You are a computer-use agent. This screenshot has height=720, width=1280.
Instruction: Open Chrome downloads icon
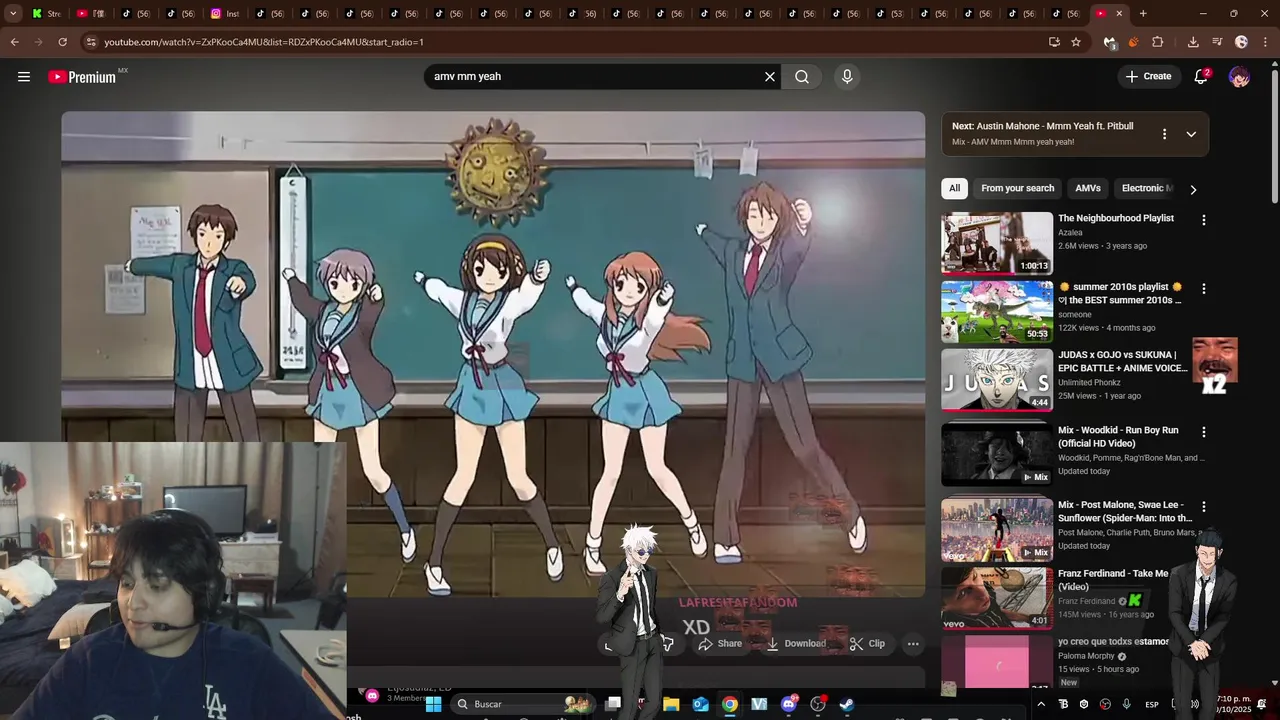(x=1193, y=42)
